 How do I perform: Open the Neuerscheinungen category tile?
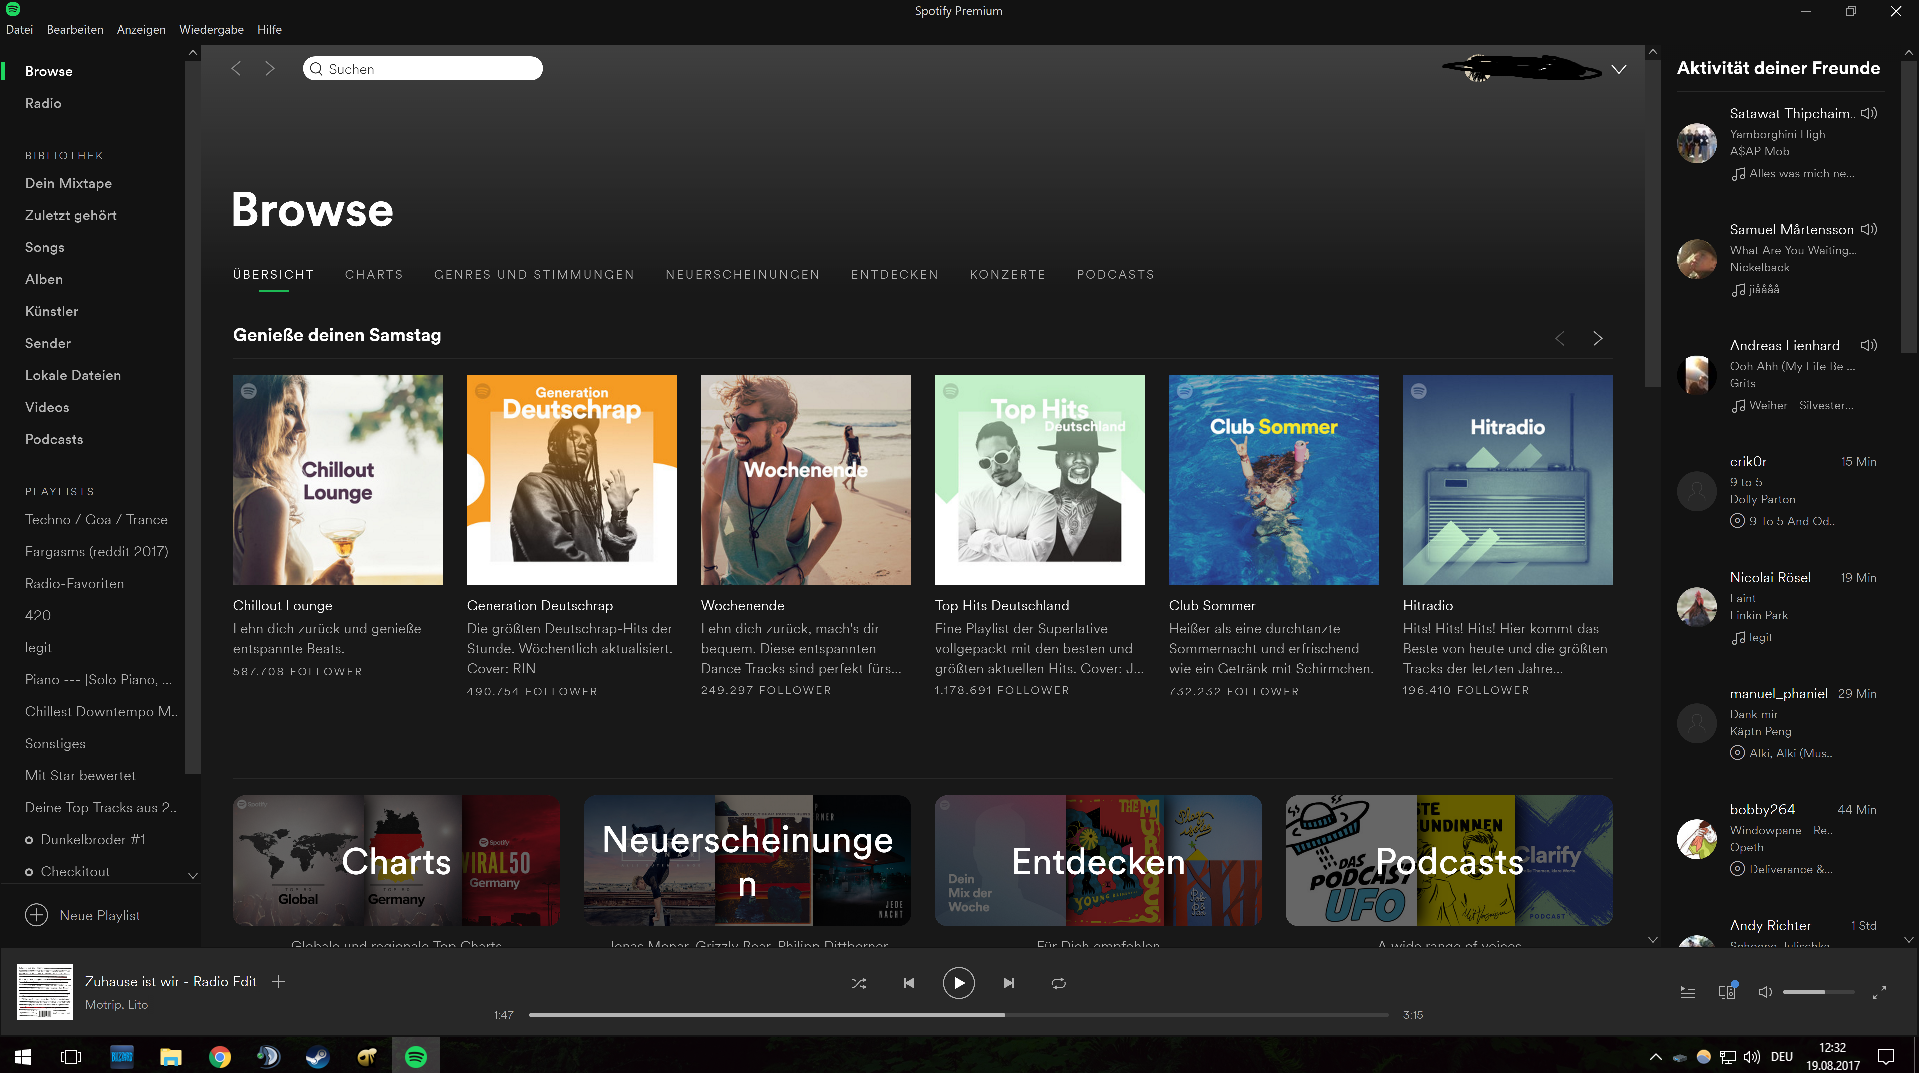click(747, 861)
